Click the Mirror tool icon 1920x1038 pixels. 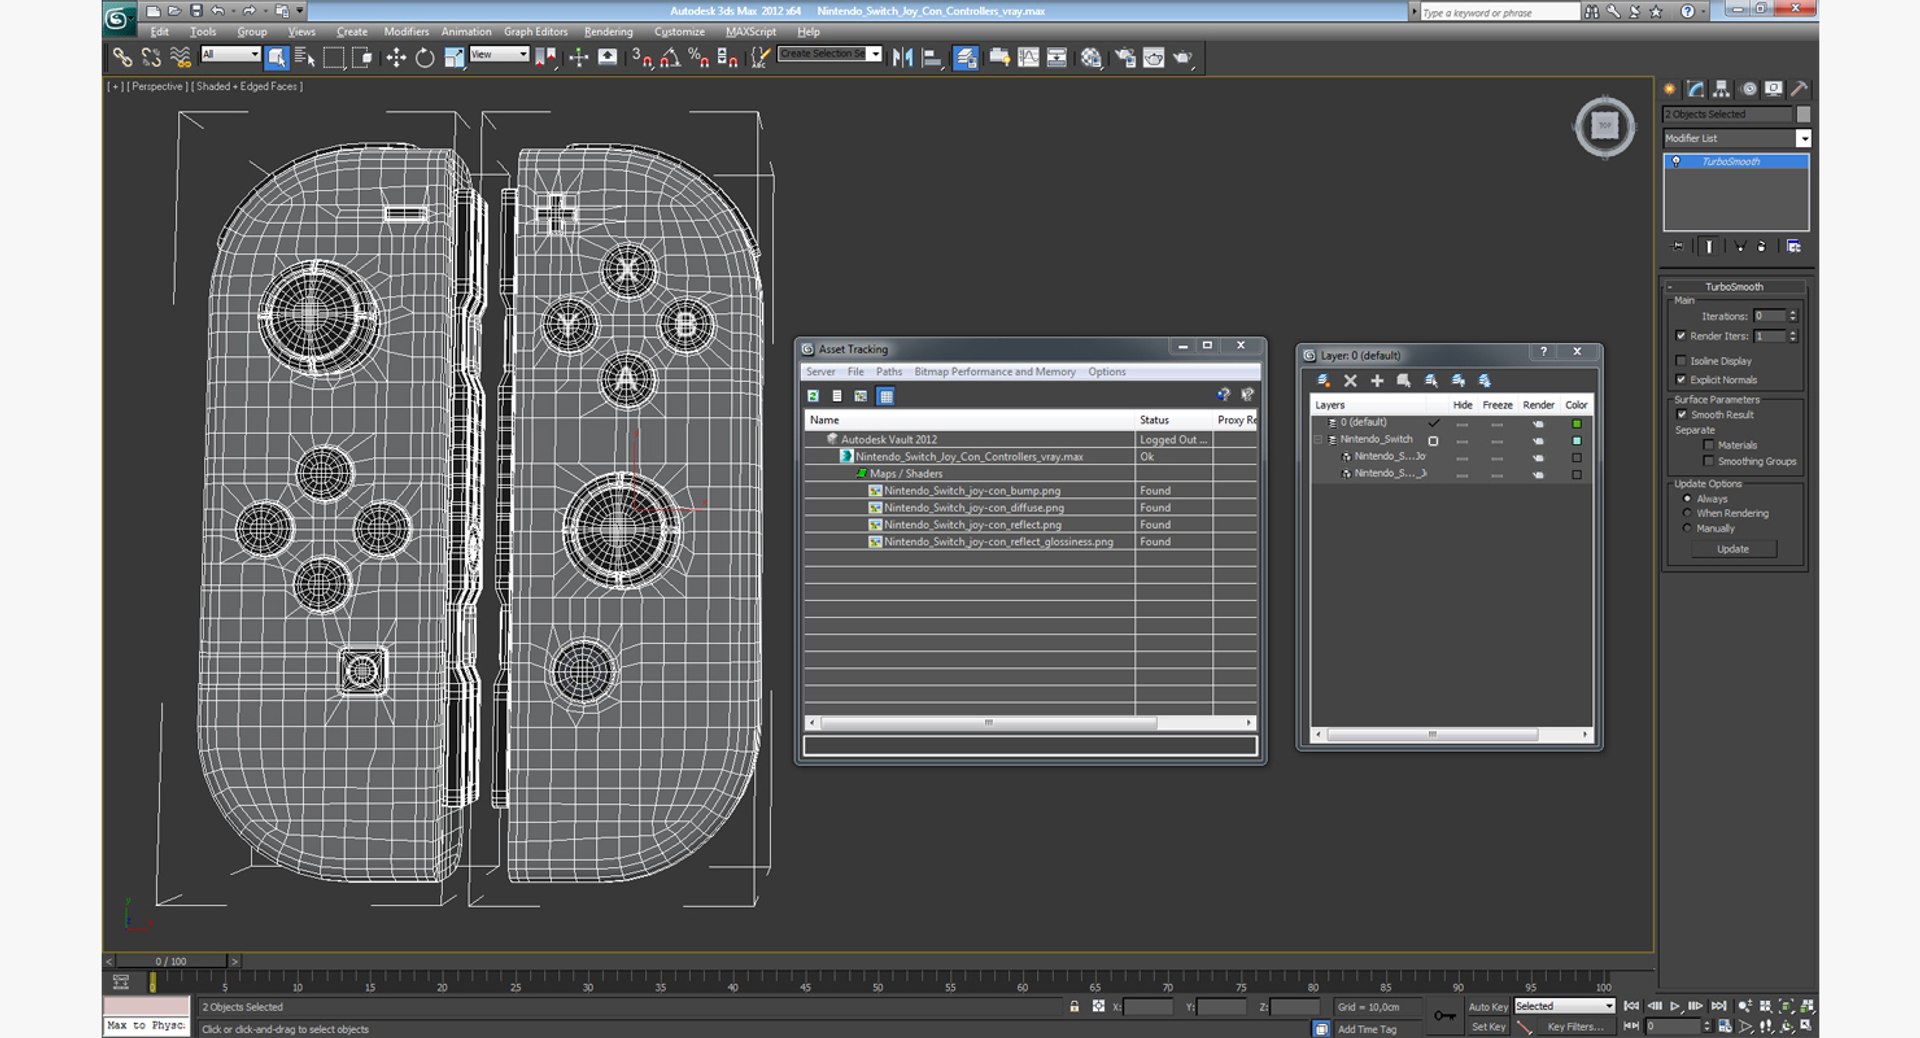coord(902,58)
